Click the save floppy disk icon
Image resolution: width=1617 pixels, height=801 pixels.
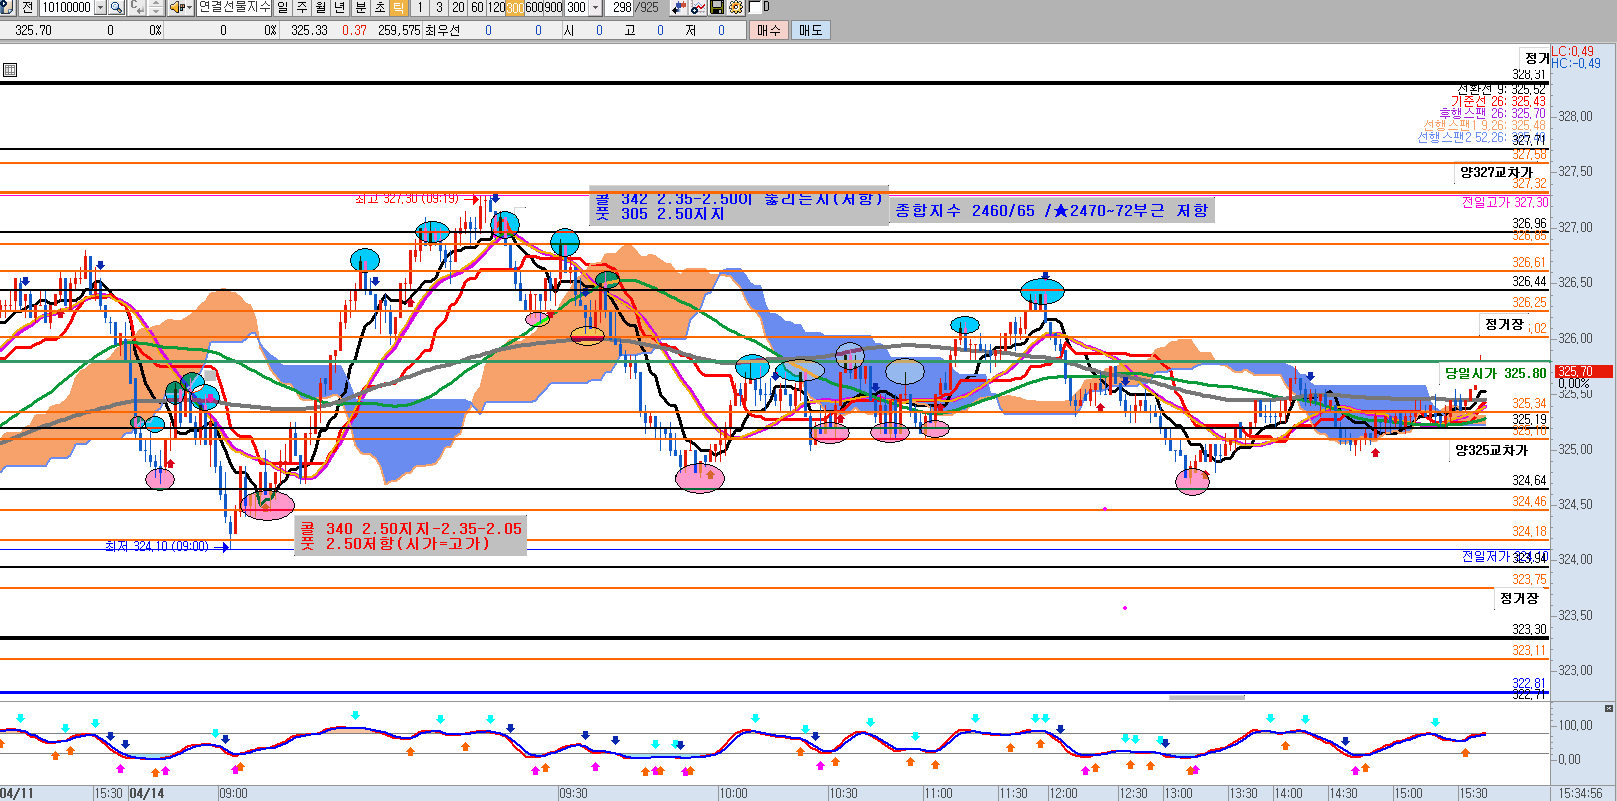[x=717, y=8]
